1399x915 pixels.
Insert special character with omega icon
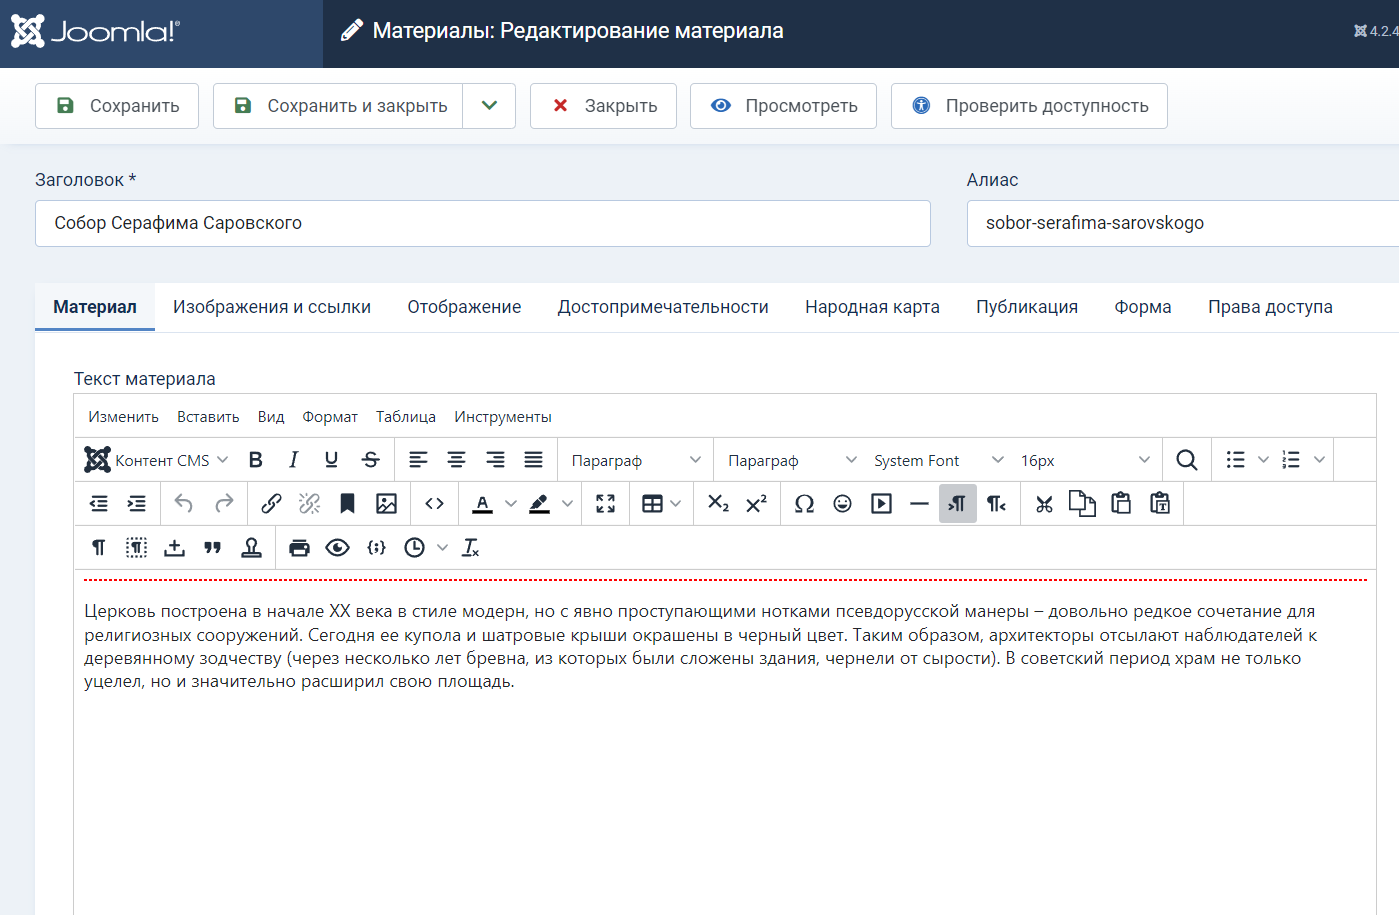click(x=804, y=504)
